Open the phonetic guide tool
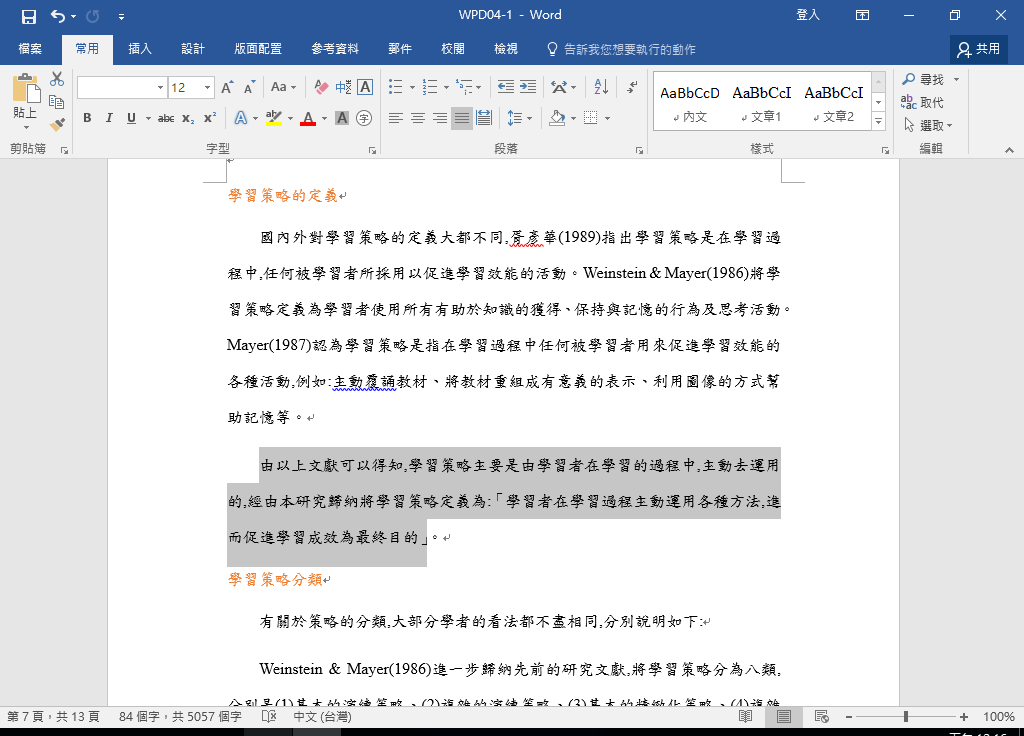Image resolution: width=1024 pixels, height=736 pixels. 344,87
